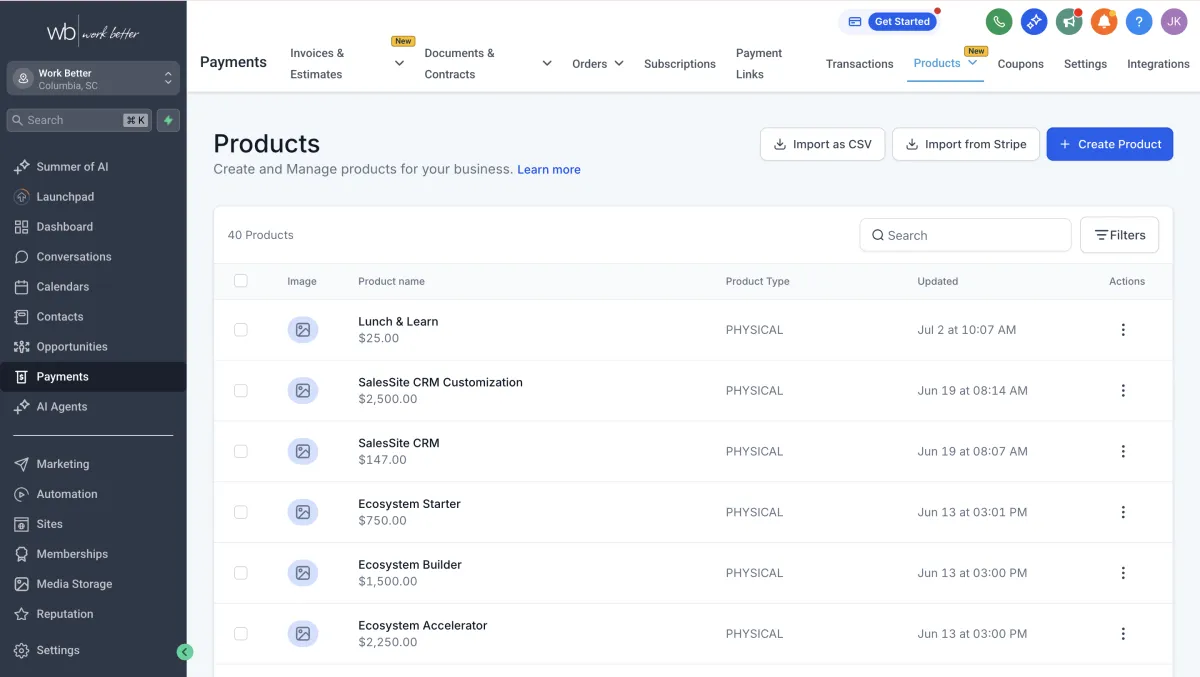Open the blue help question mark icon
The image size is (1200, 677).
[x=1138, y=21]
